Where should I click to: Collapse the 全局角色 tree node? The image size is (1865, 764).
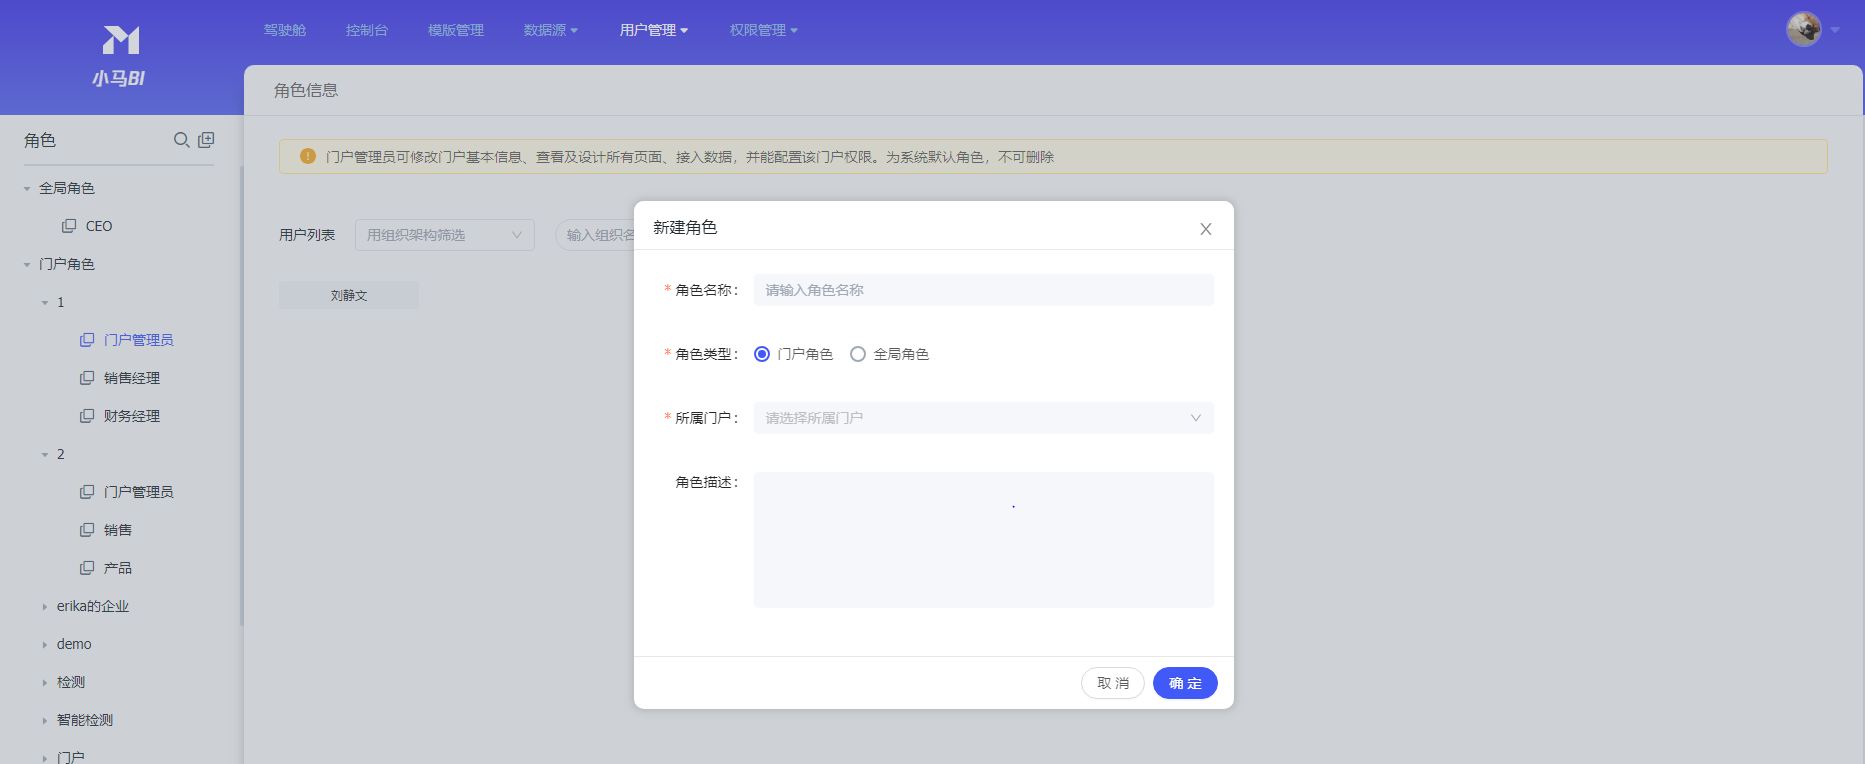coord(27,189)
